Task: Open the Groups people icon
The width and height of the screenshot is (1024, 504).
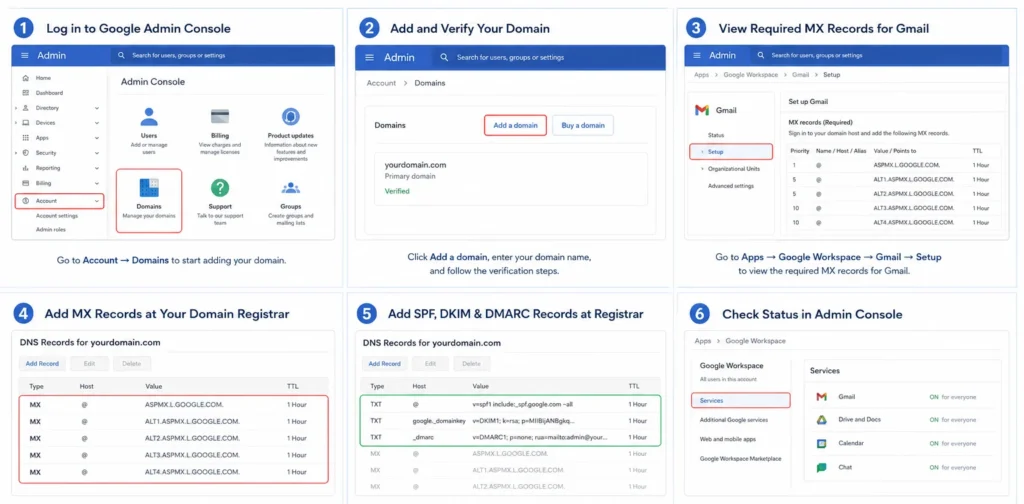Action: (x=291, y=188)
